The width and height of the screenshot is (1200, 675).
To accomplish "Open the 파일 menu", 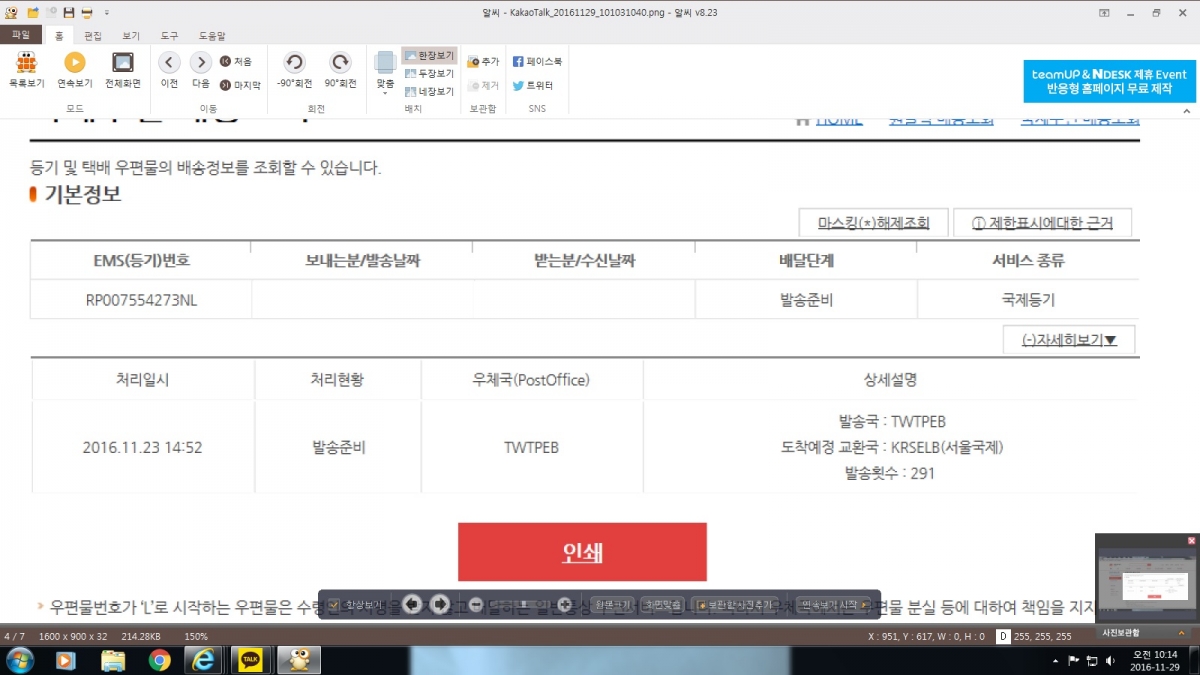I will (x=20, y=35).
